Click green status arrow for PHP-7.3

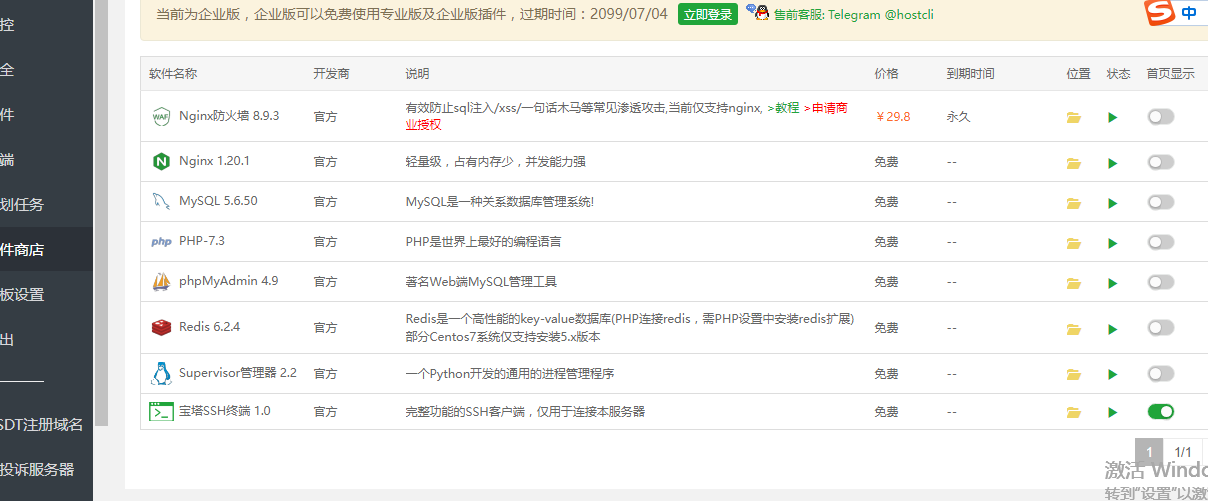[1113, 242]
